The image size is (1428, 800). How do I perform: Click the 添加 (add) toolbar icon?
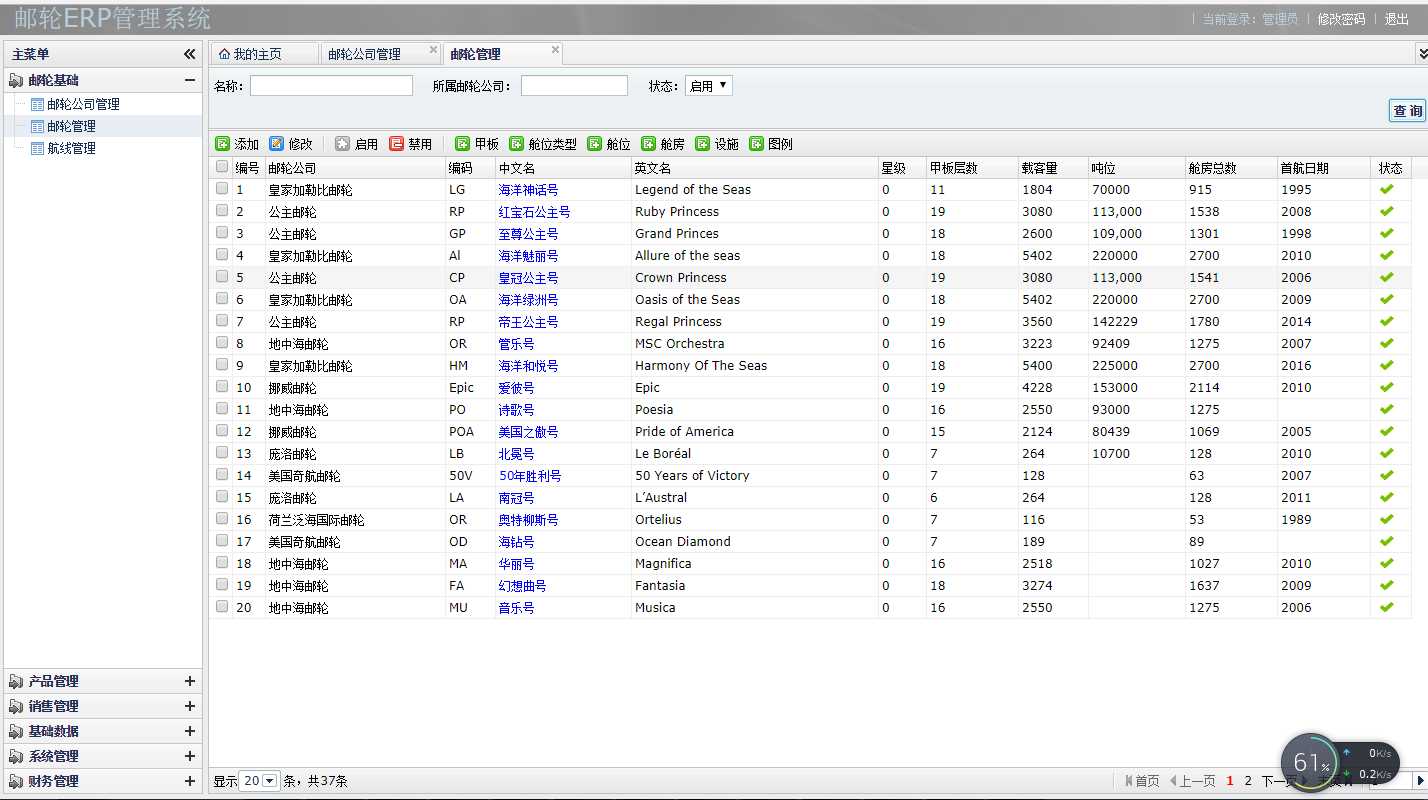[x=222, y=144]
